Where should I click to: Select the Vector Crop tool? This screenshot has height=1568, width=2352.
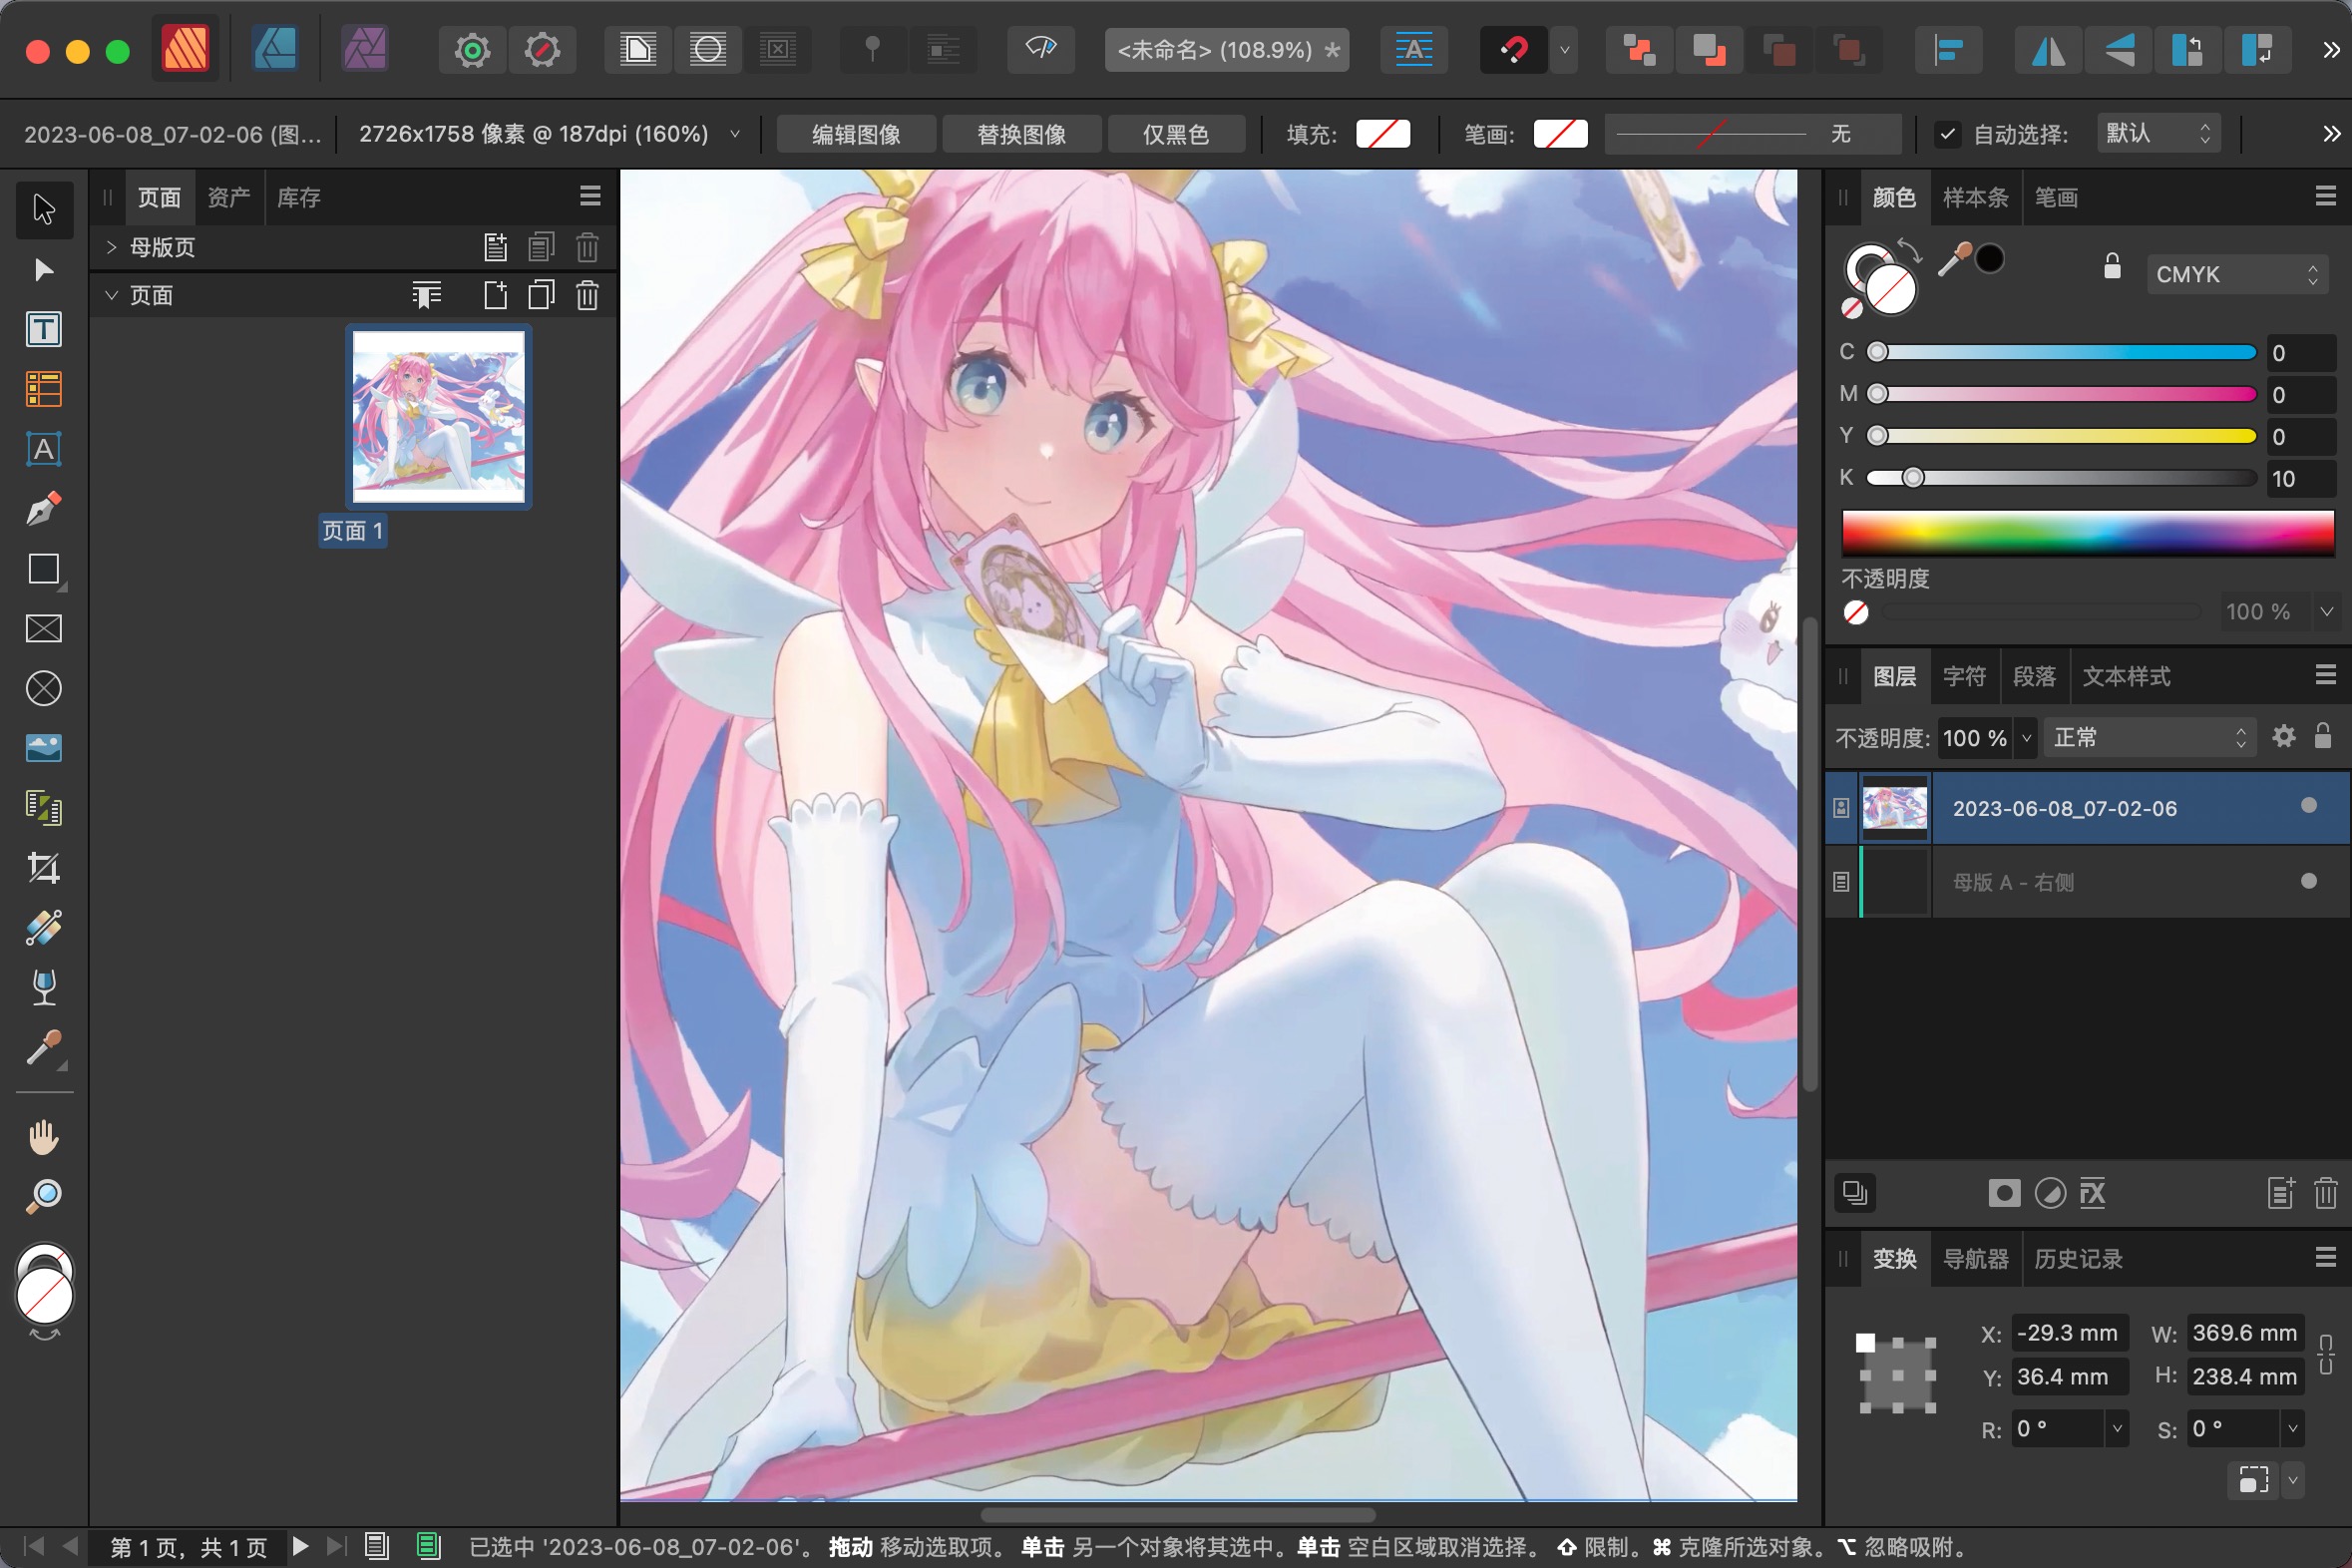pos(44,868)
